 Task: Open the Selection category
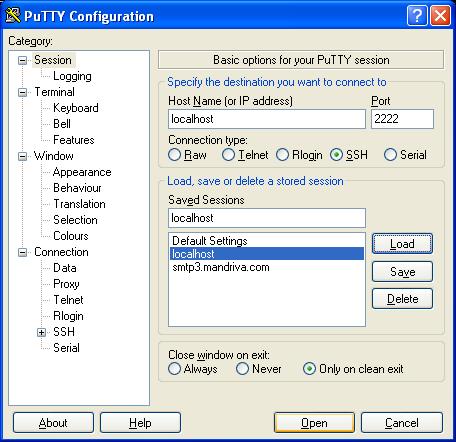(x=75, y=220)
